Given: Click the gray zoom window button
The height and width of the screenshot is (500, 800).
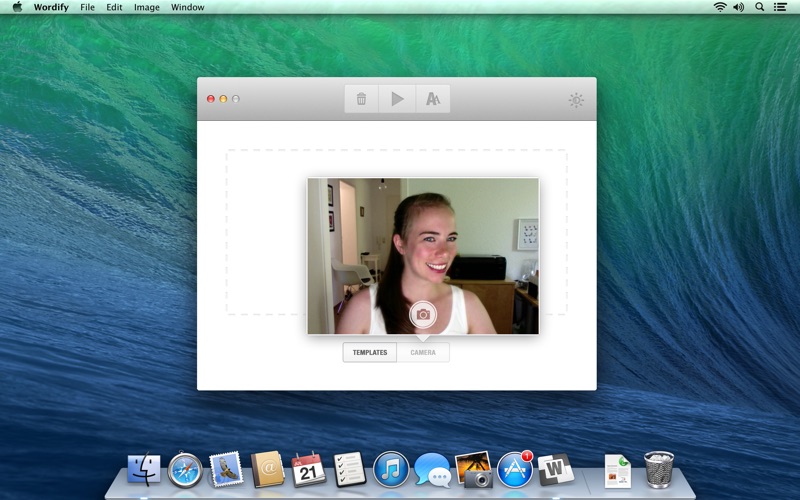Looking at the screenshot, I should click(x=236, y=99).
